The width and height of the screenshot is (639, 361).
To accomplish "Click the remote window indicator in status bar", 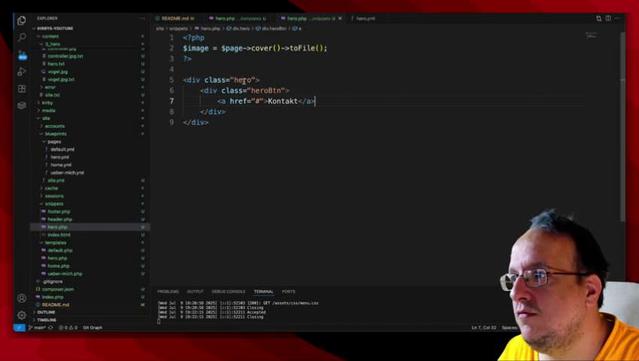I will point(19,328).
